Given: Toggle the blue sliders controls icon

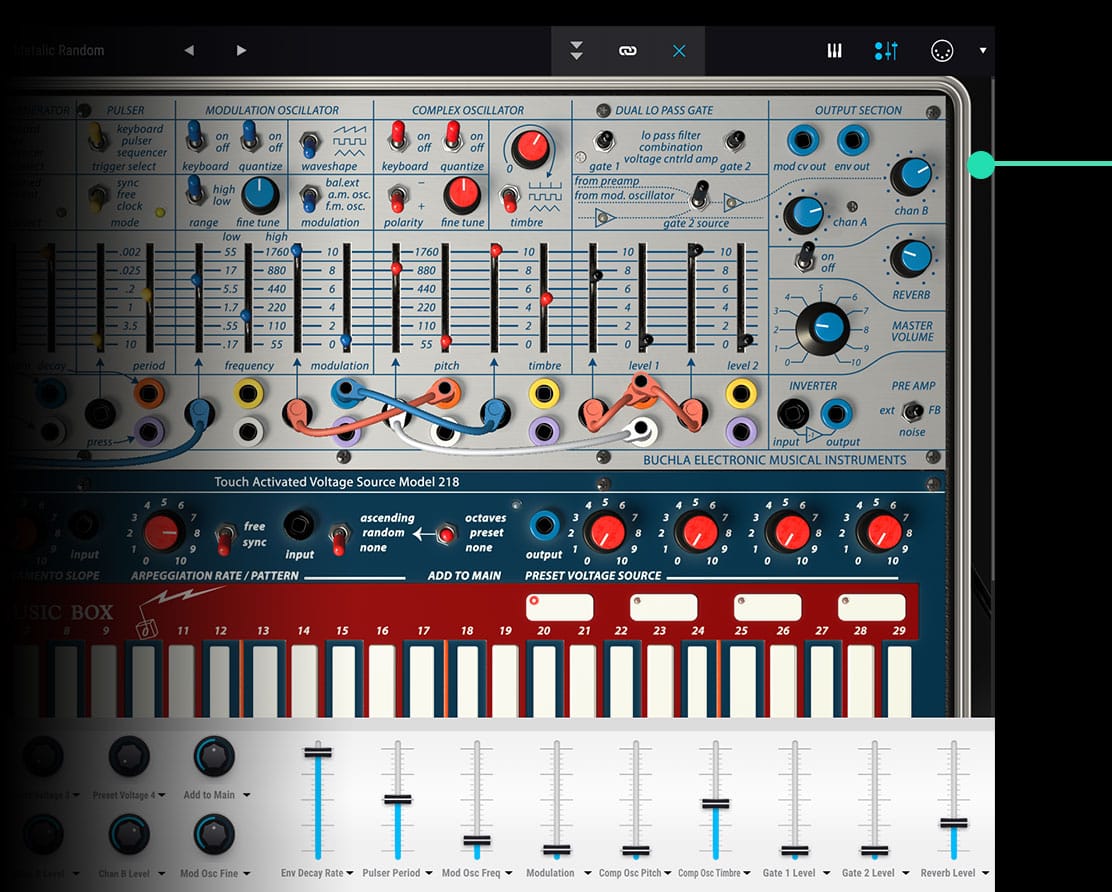Looking at the screenshot, I should tap(886, 50).
